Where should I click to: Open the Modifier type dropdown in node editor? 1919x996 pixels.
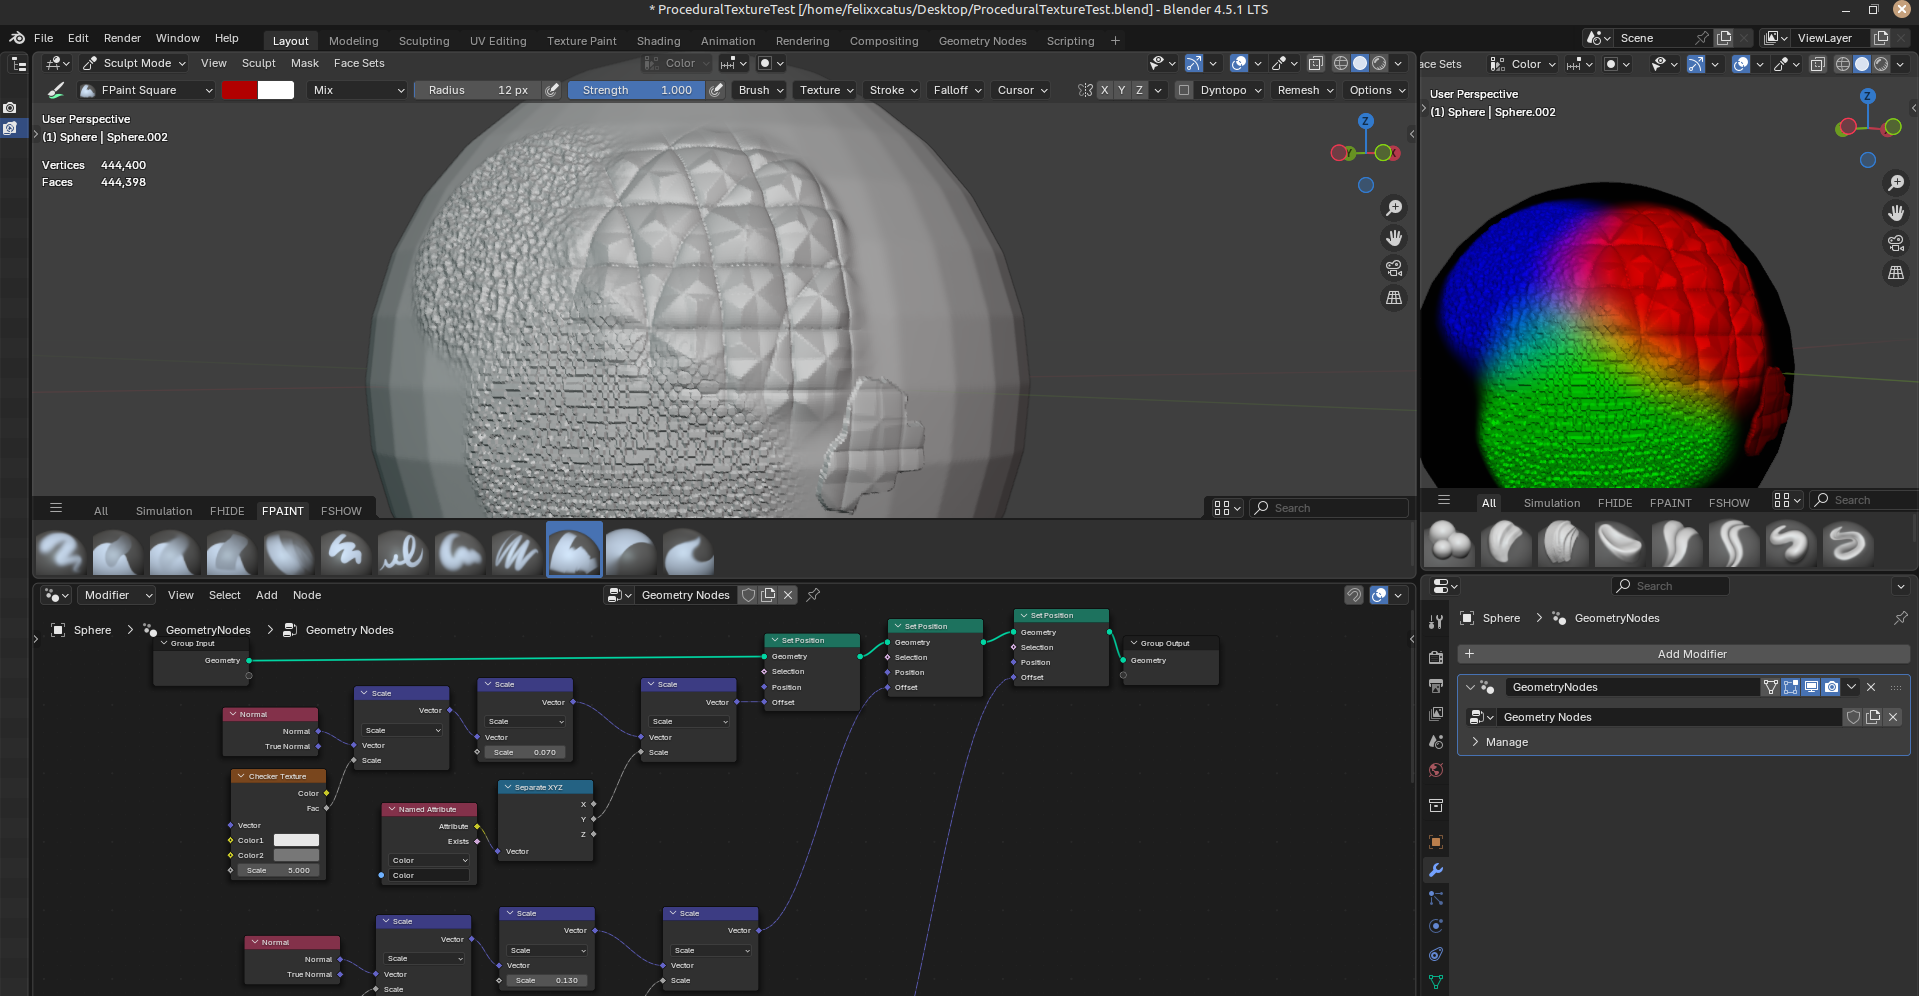(117, 595)
